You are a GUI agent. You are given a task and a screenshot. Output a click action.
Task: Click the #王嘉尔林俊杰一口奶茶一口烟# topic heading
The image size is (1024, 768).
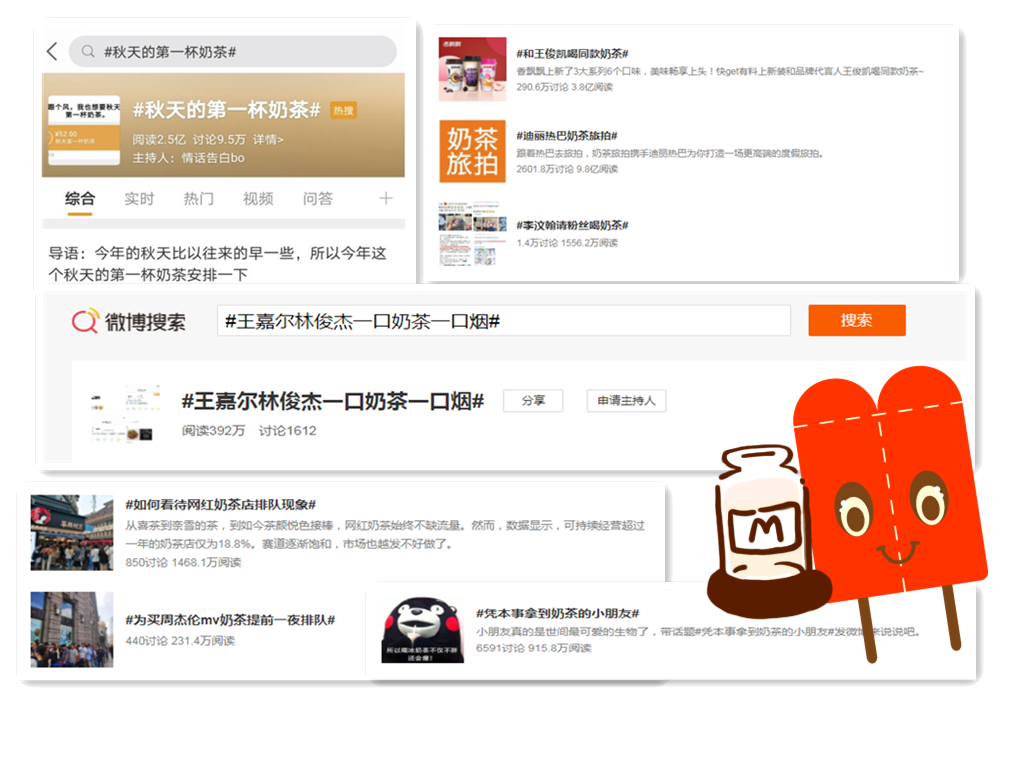332,401
